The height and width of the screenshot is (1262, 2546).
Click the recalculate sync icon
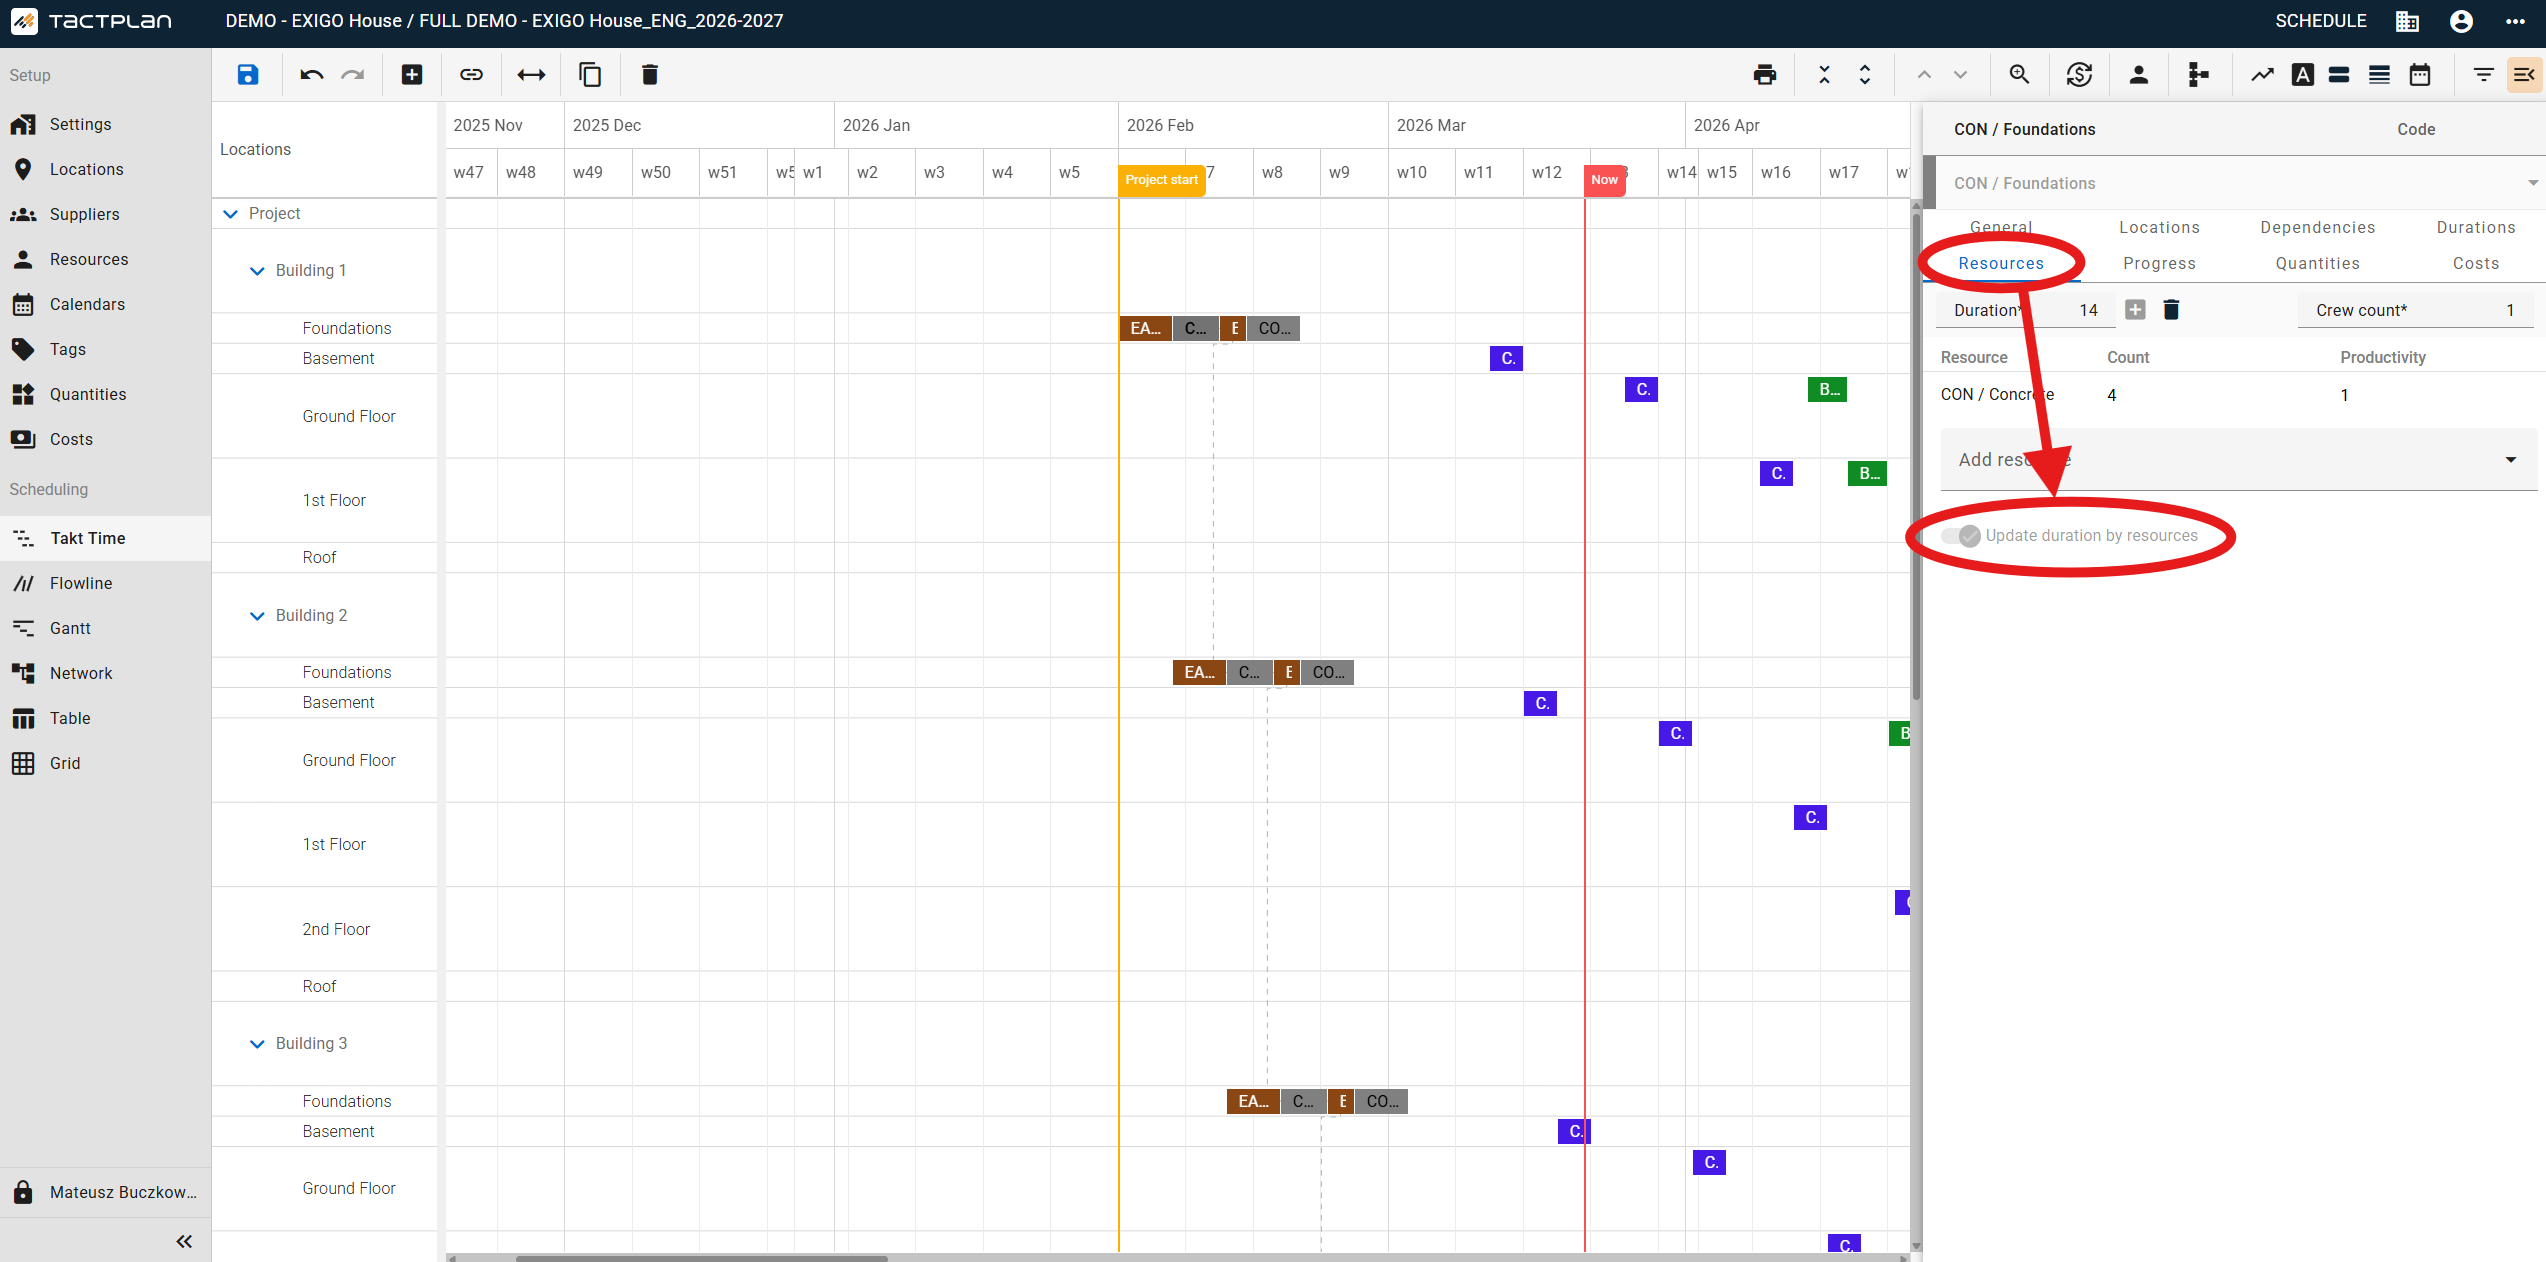pyautogui.click(x=2079, y=74)
